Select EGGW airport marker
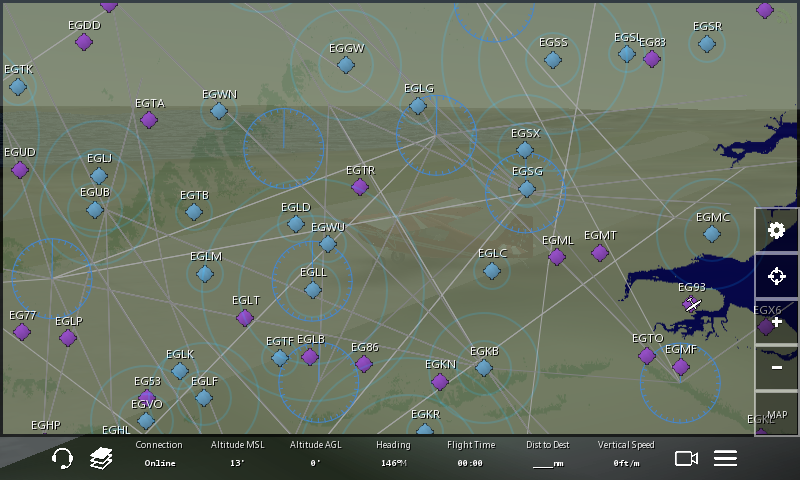800x480 pixels. pyautogui.click(x=346, y=65)
